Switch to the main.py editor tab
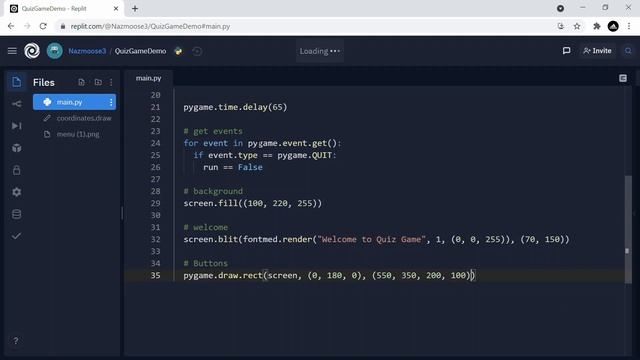 149,78
